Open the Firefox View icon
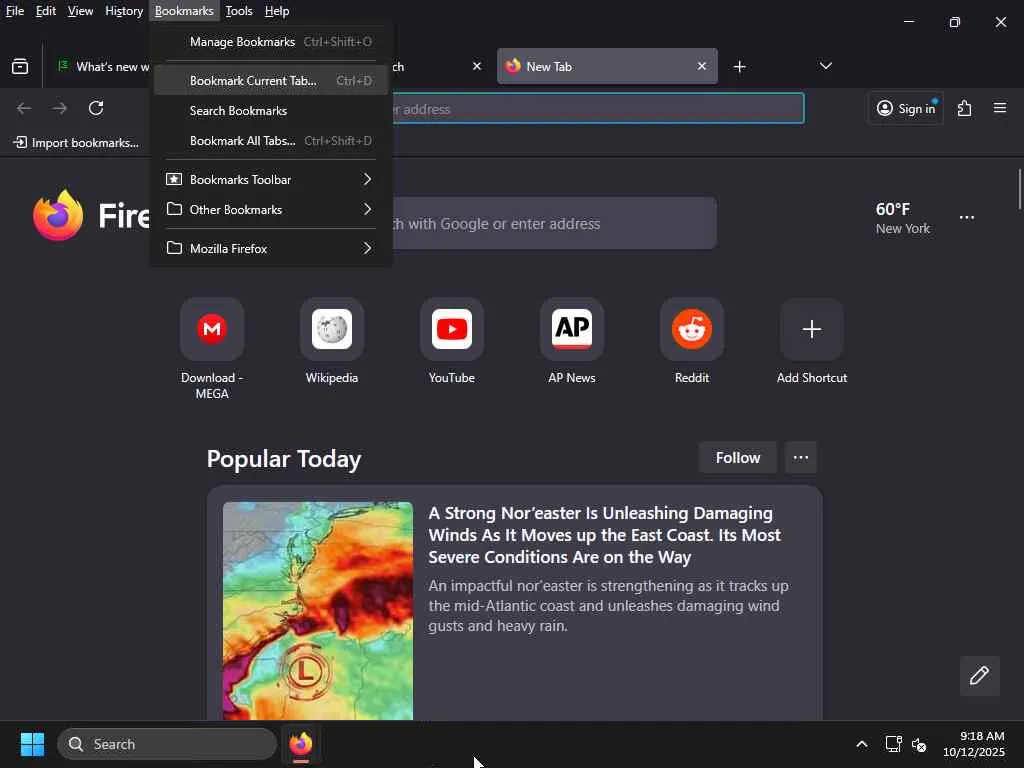Viewport: 1024px width, 768px height. point(20,67)
